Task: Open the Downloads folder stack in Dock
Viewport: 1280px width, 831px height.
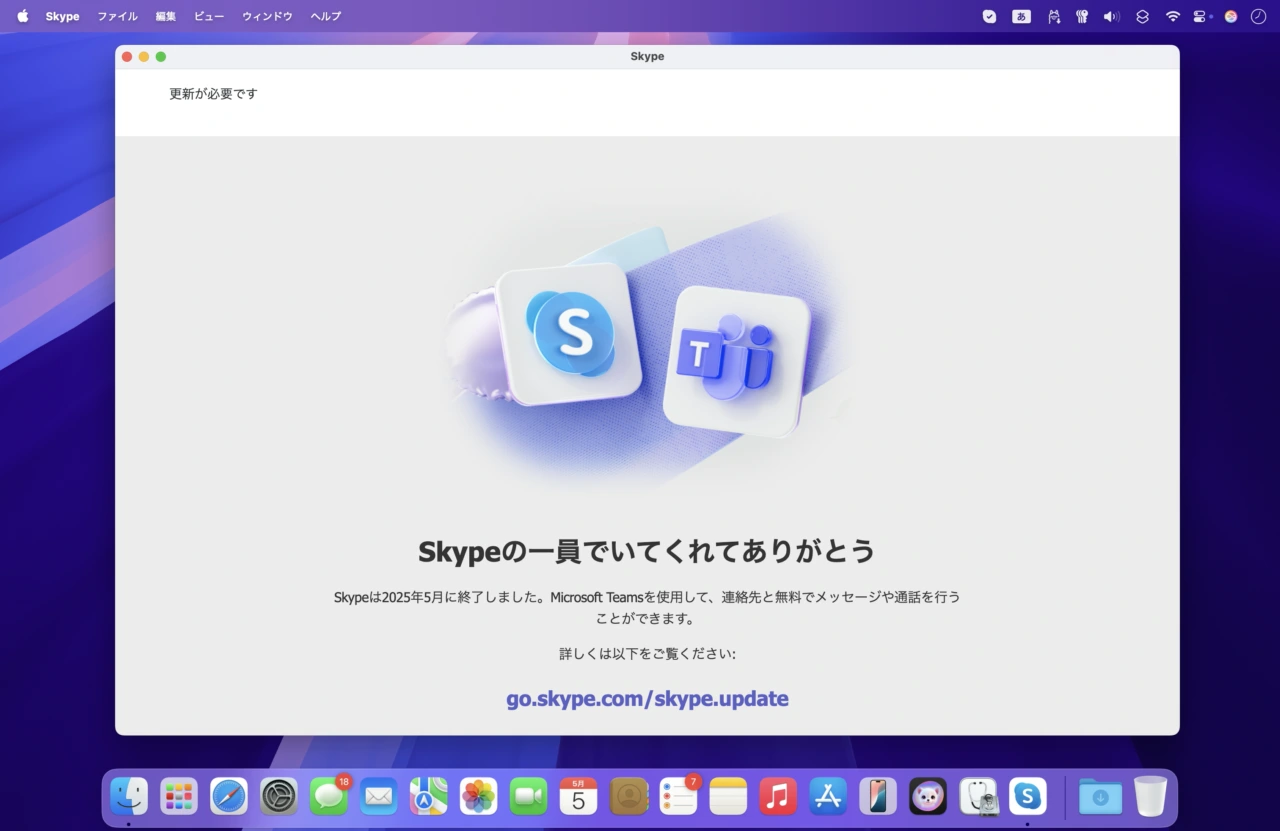Action: pyautogui.click(x=1100, y=796)
